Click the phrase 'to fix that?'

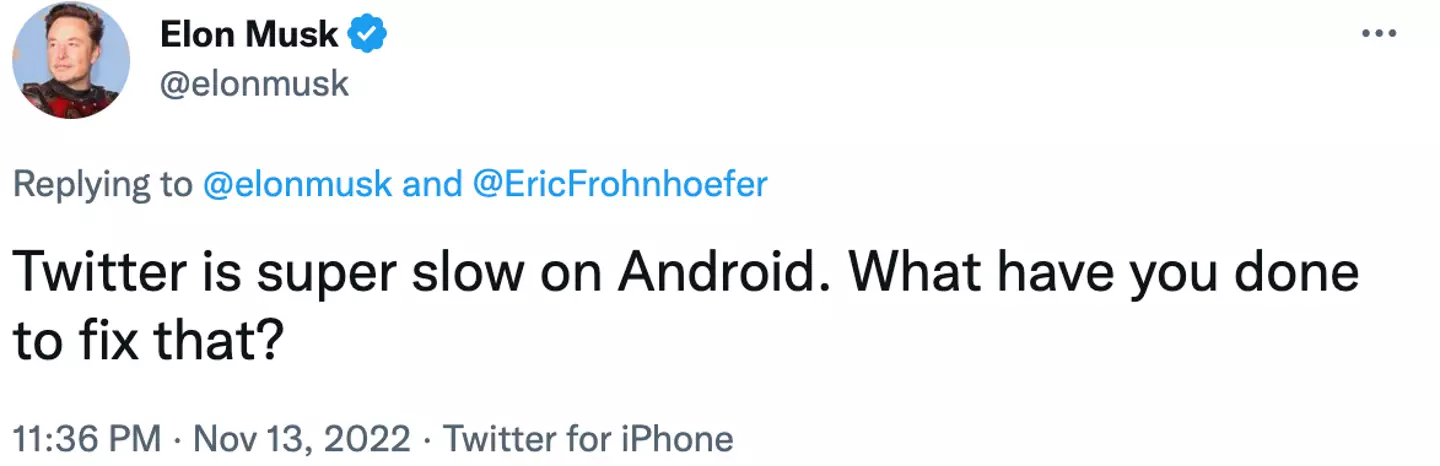point(150,342)
